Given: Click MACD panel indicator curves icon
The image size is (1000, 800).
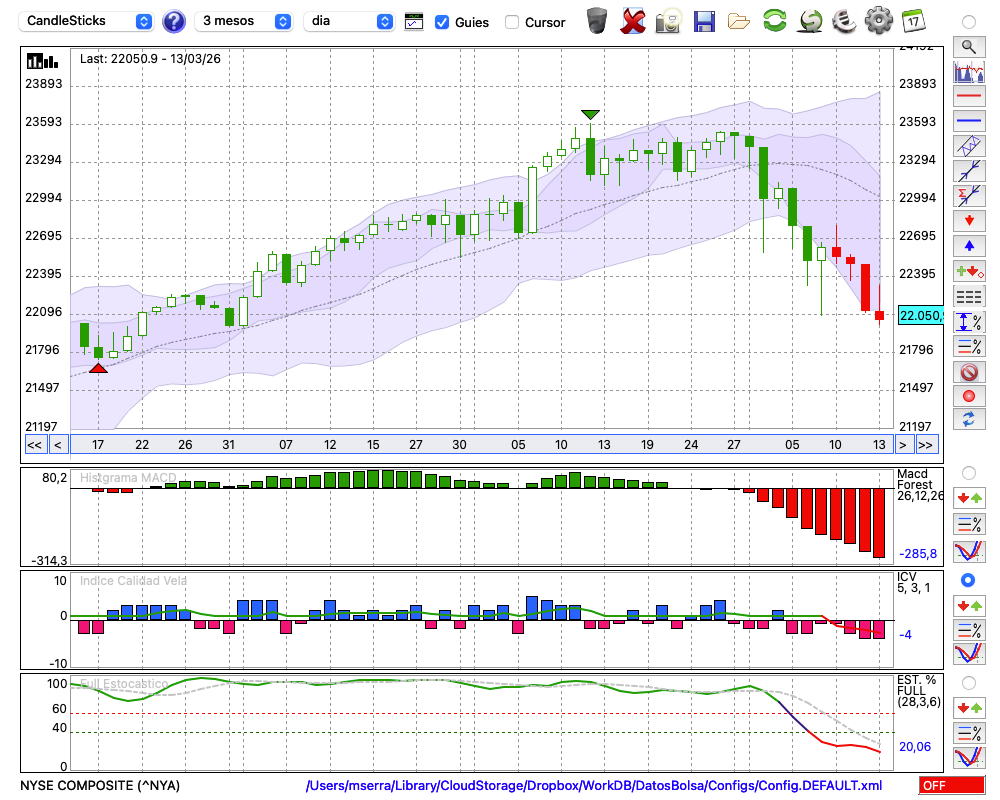Looking at the screenshot, I should pyautogui.click(x=969, y=551).
